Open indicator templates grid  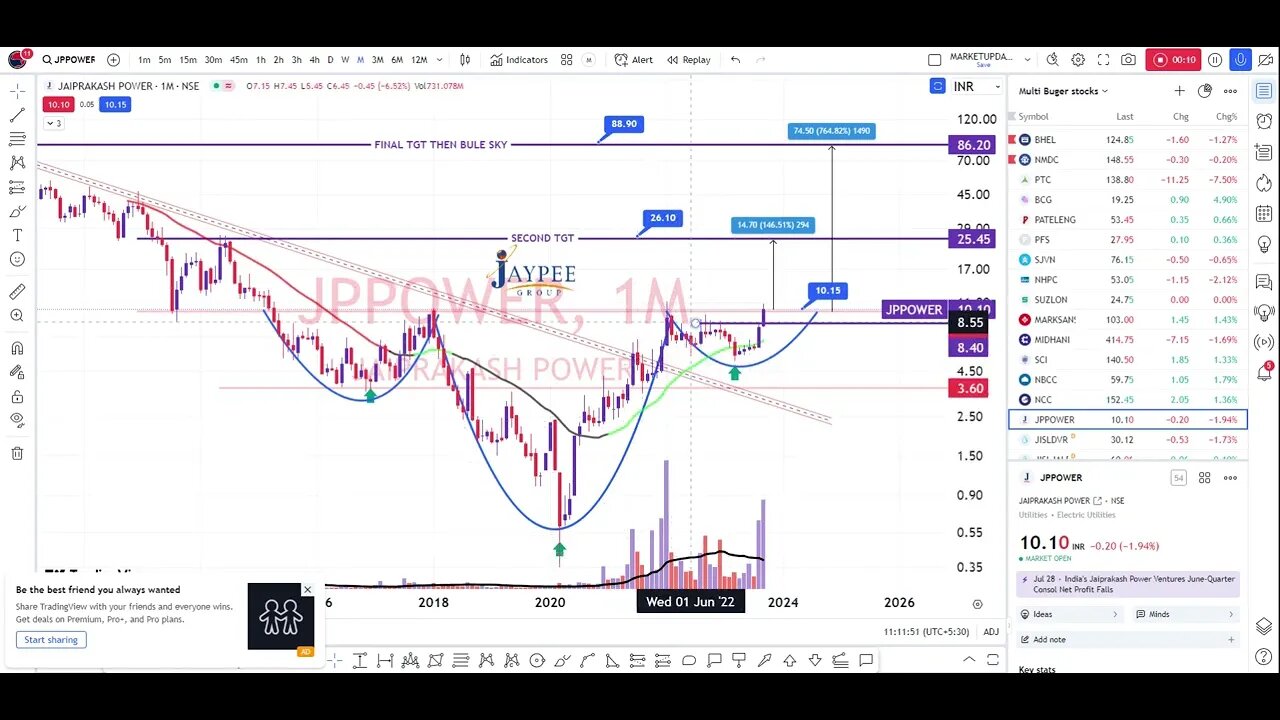tap(566, 60)
